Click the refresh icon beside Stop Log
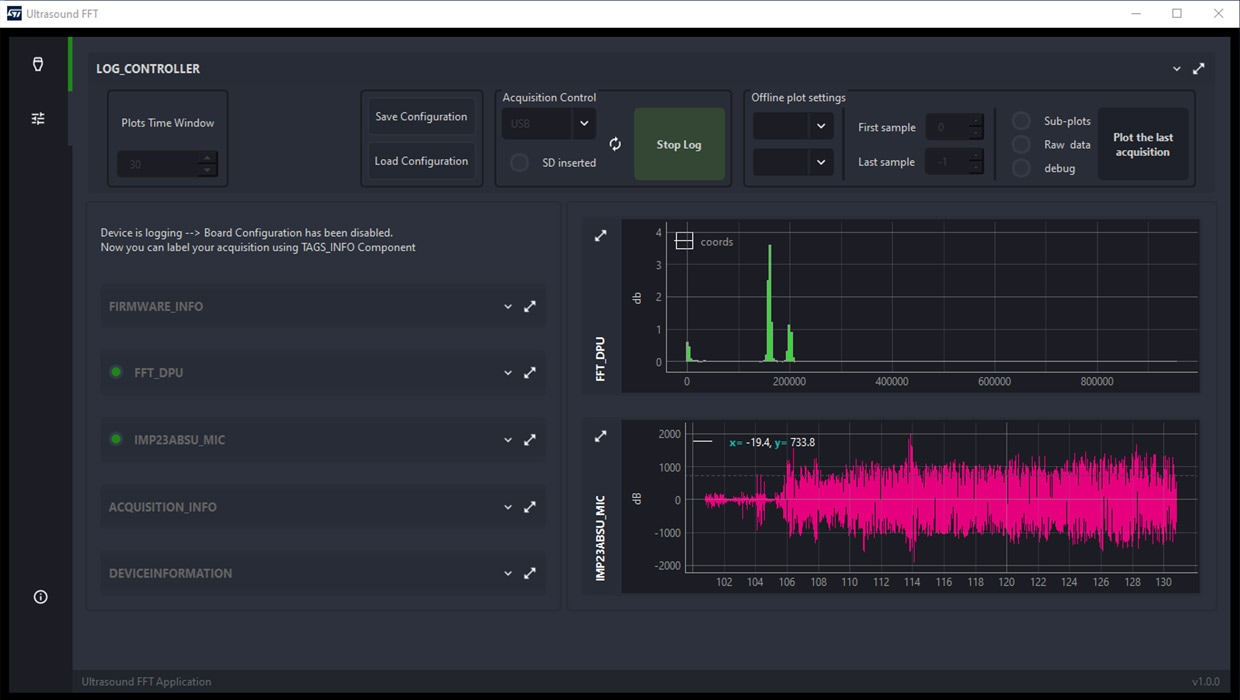 615,144
